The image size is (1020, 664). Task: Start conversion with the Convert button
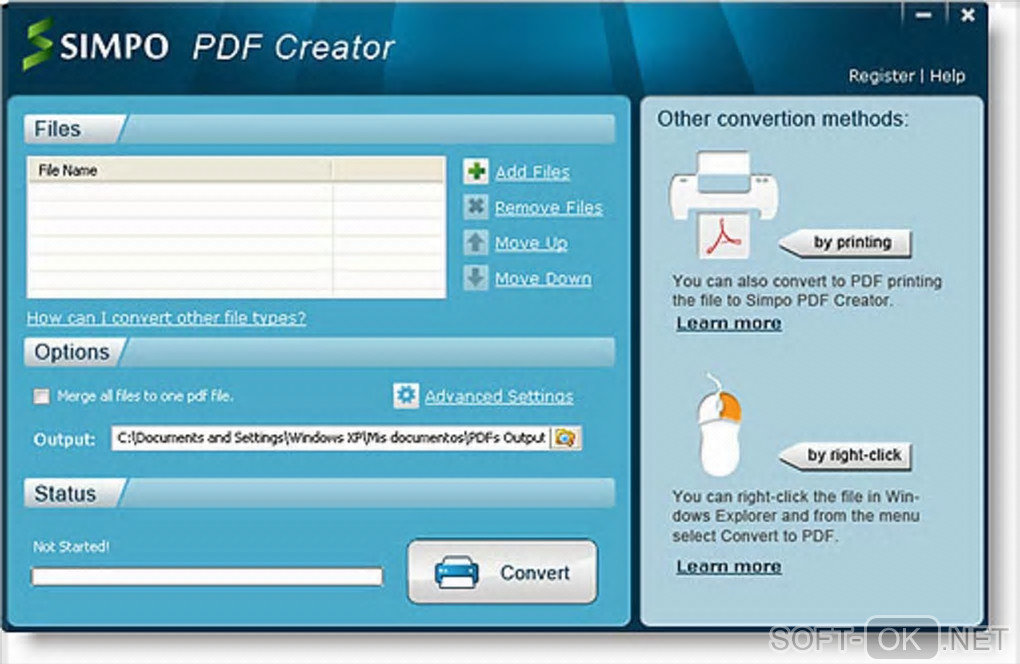pyautogui.click(x=502, y=572)
